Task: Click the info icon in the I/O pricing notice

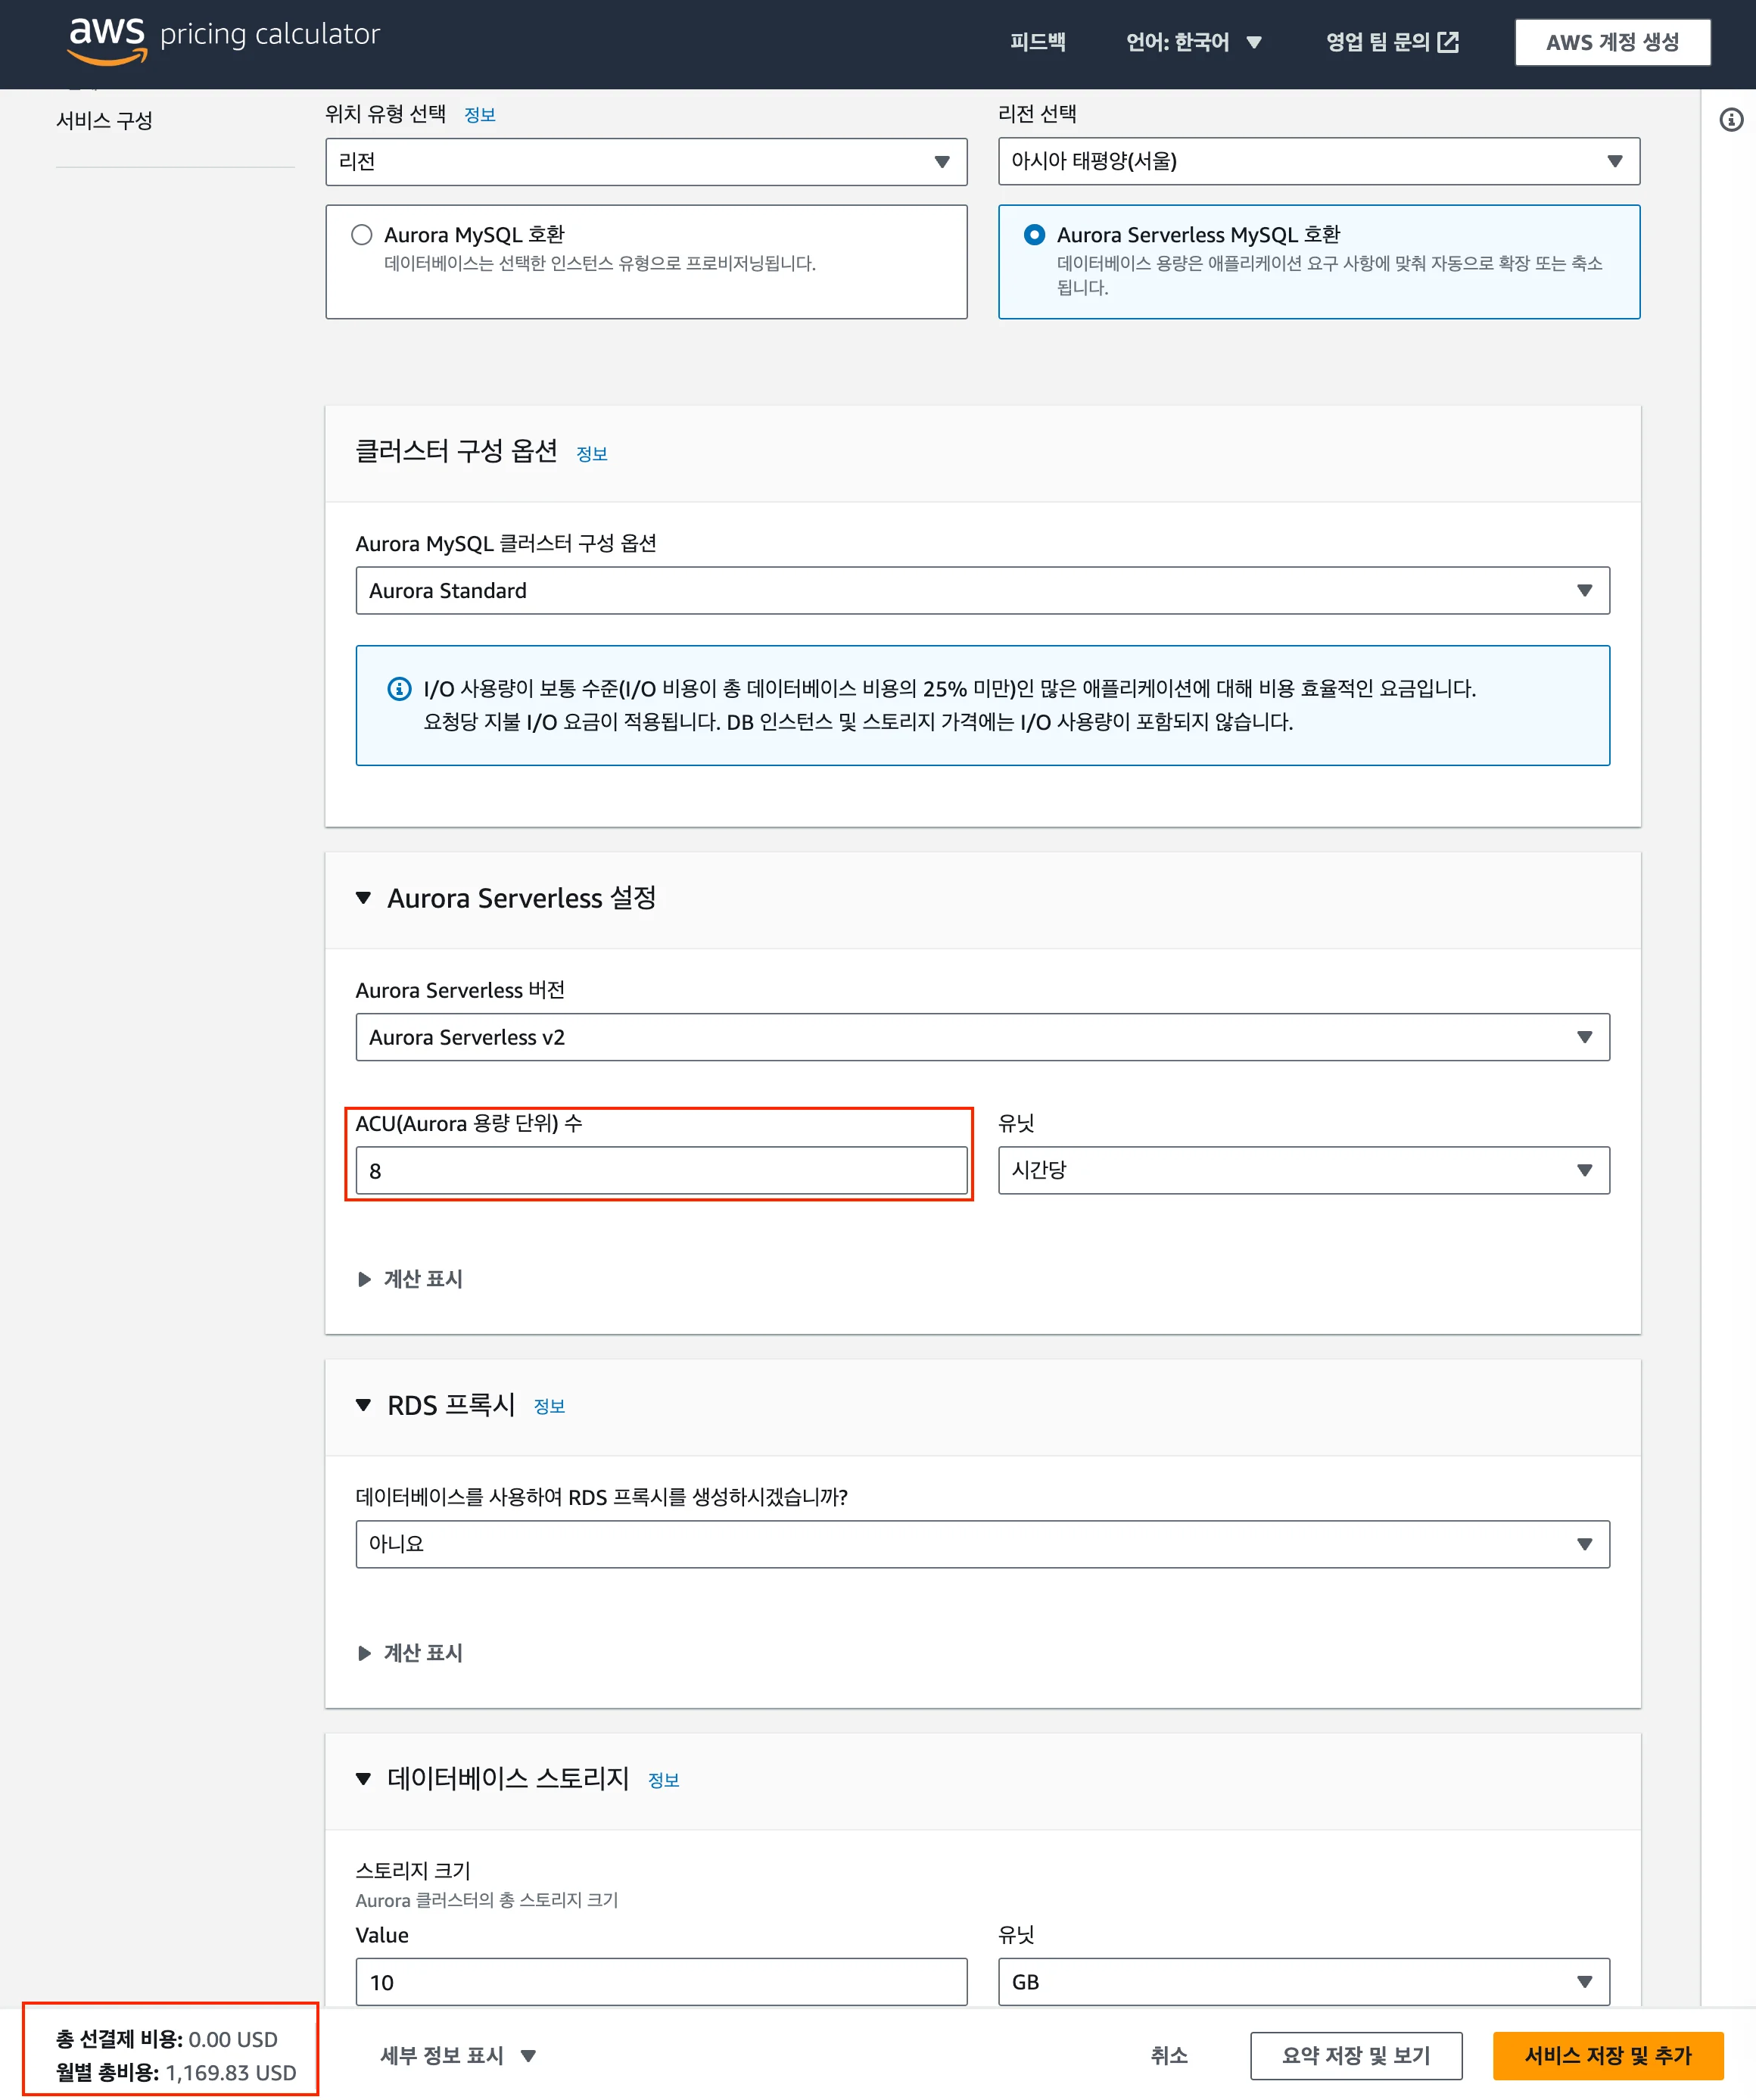Action: [x=398, y=688]
